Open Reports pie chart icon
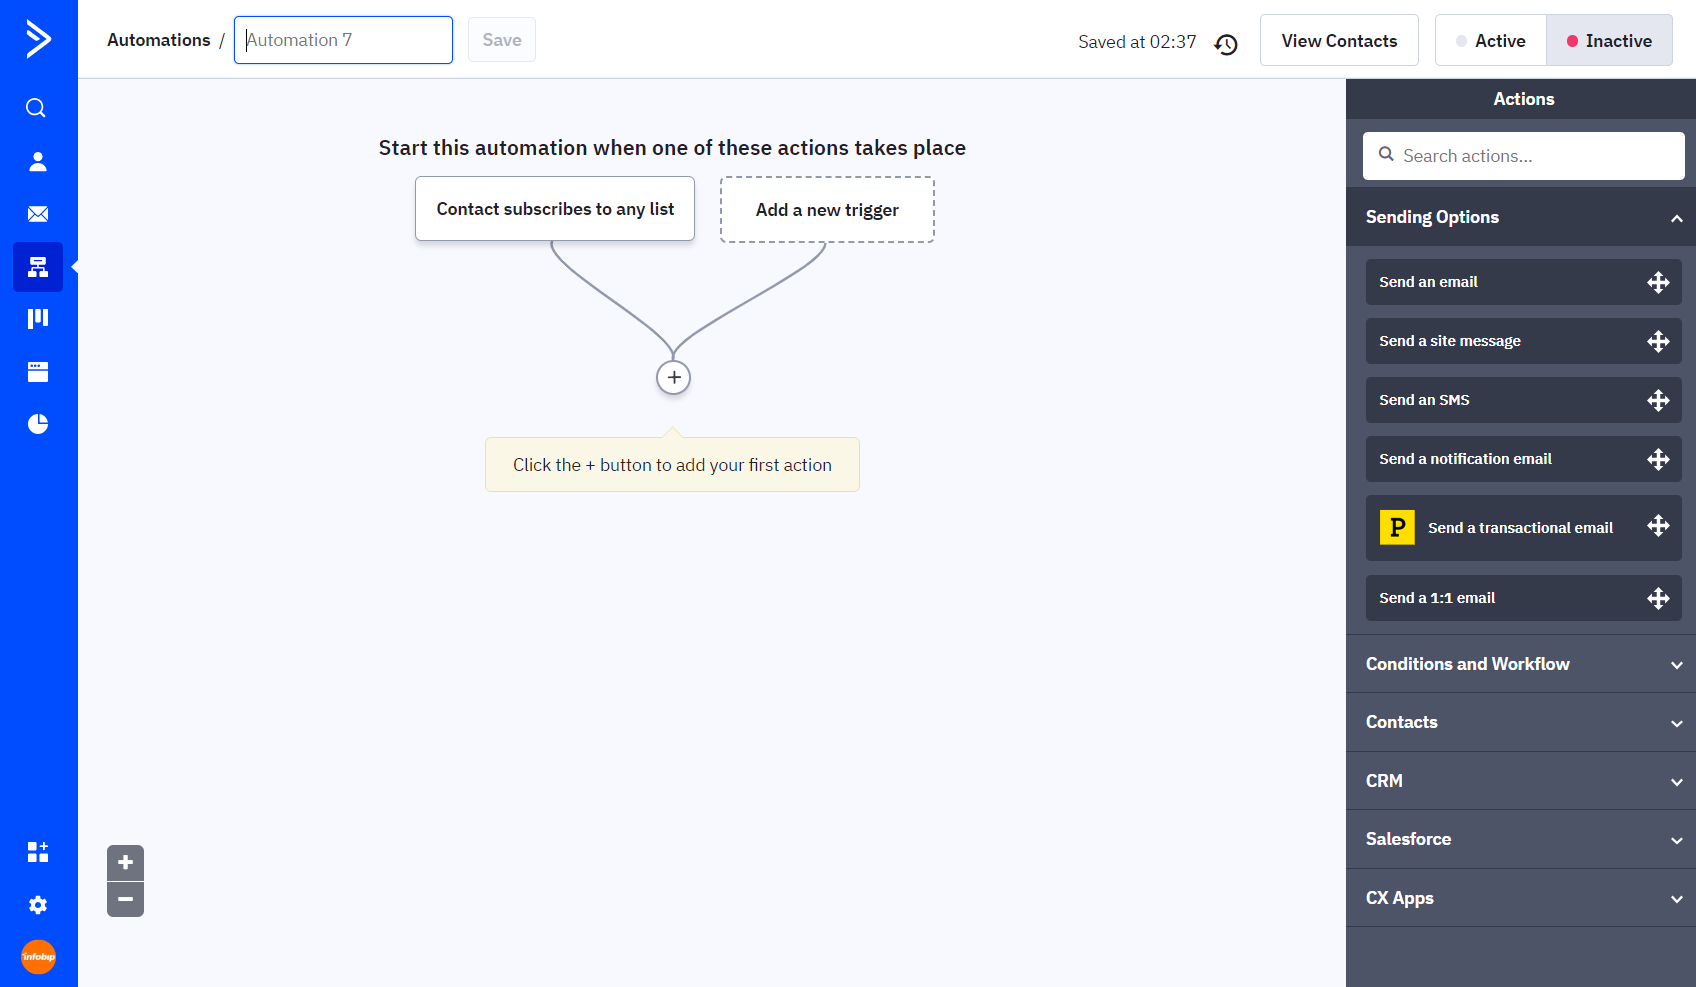 pos(37,424)
